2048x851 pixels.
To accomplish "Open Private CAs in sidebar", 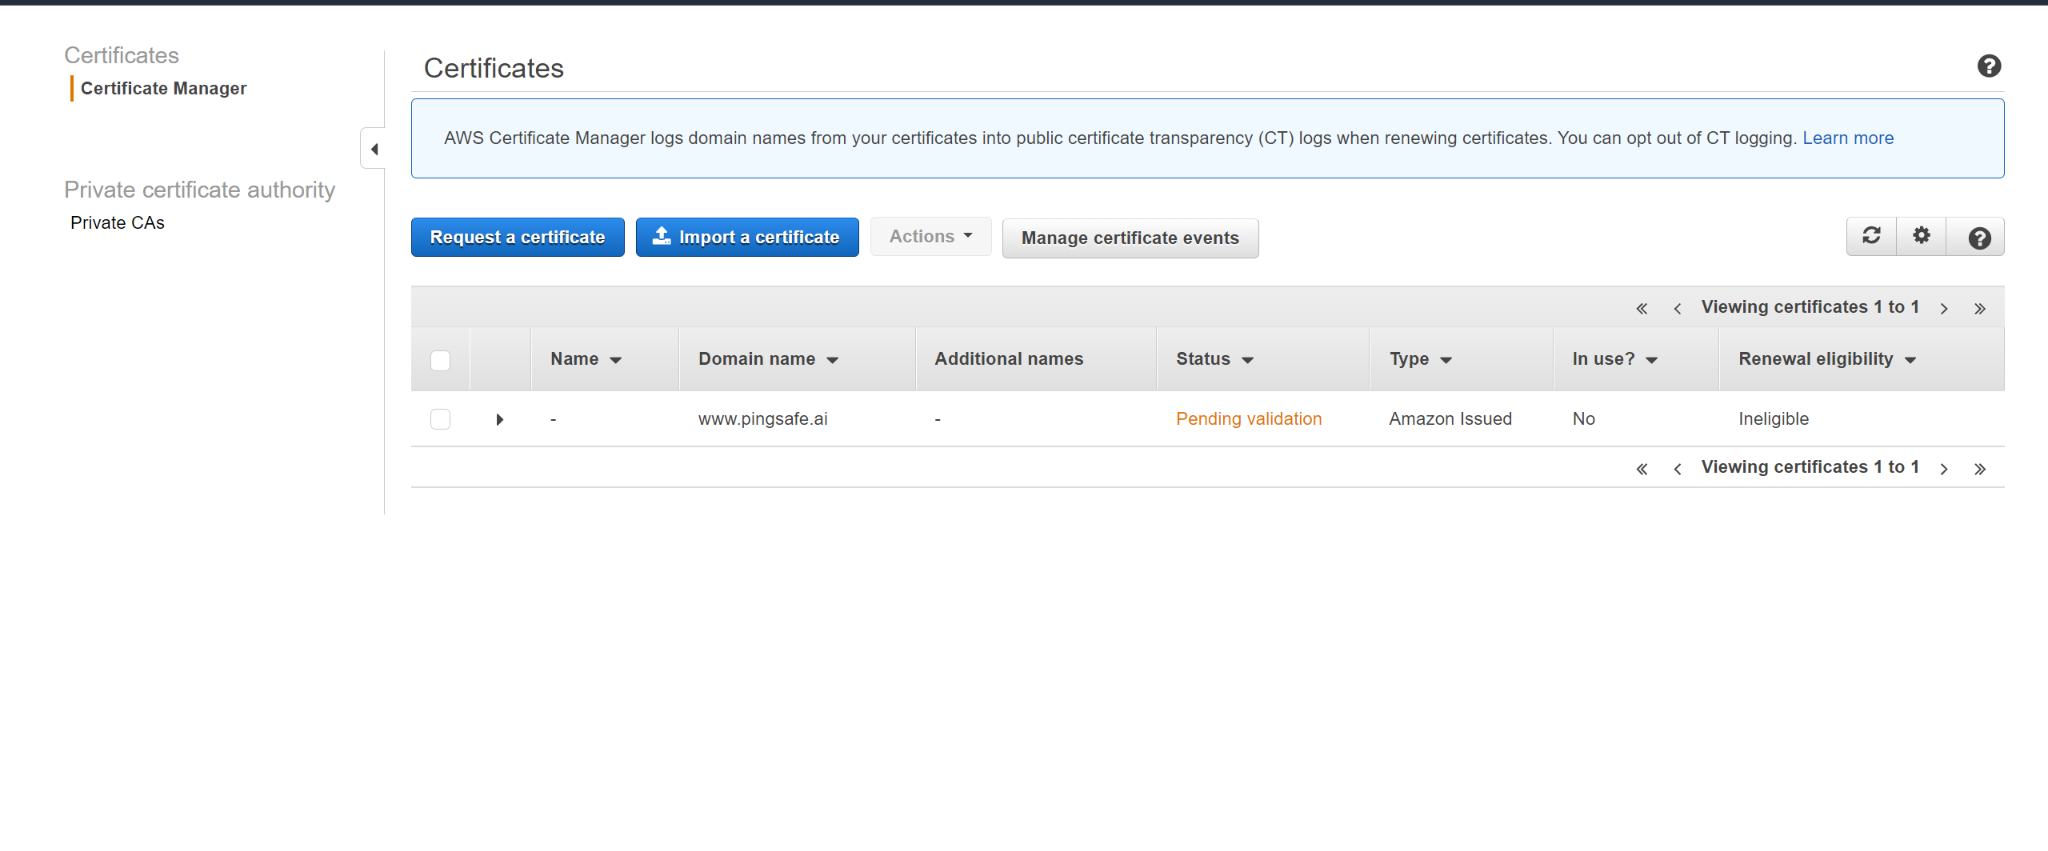I will pos(117,223).
